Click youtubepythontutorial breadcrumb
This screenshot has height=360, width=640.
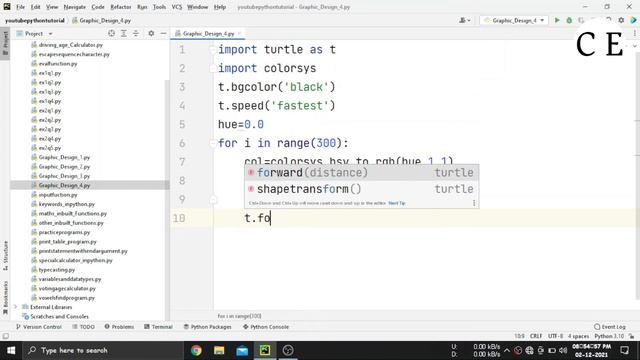pos(35,20)
